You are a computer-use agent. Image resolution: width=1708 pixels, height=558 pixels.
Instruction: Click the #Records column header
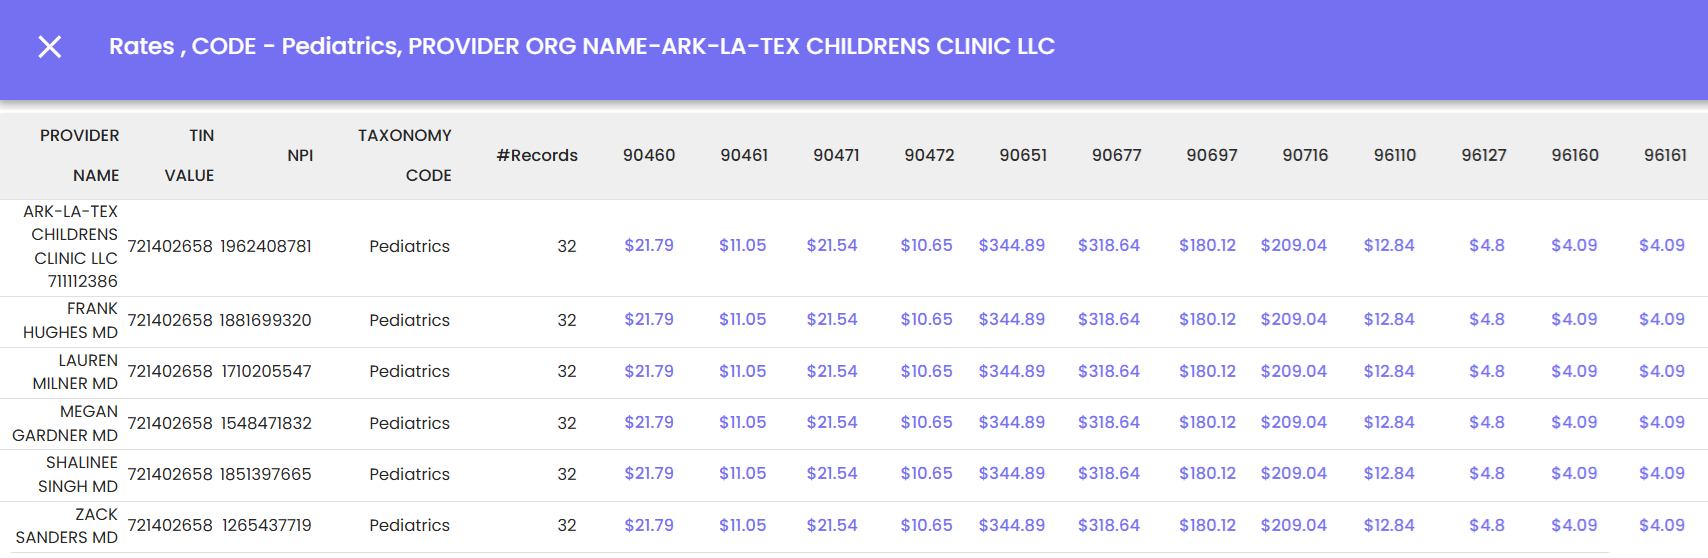(x=537, y=155)
